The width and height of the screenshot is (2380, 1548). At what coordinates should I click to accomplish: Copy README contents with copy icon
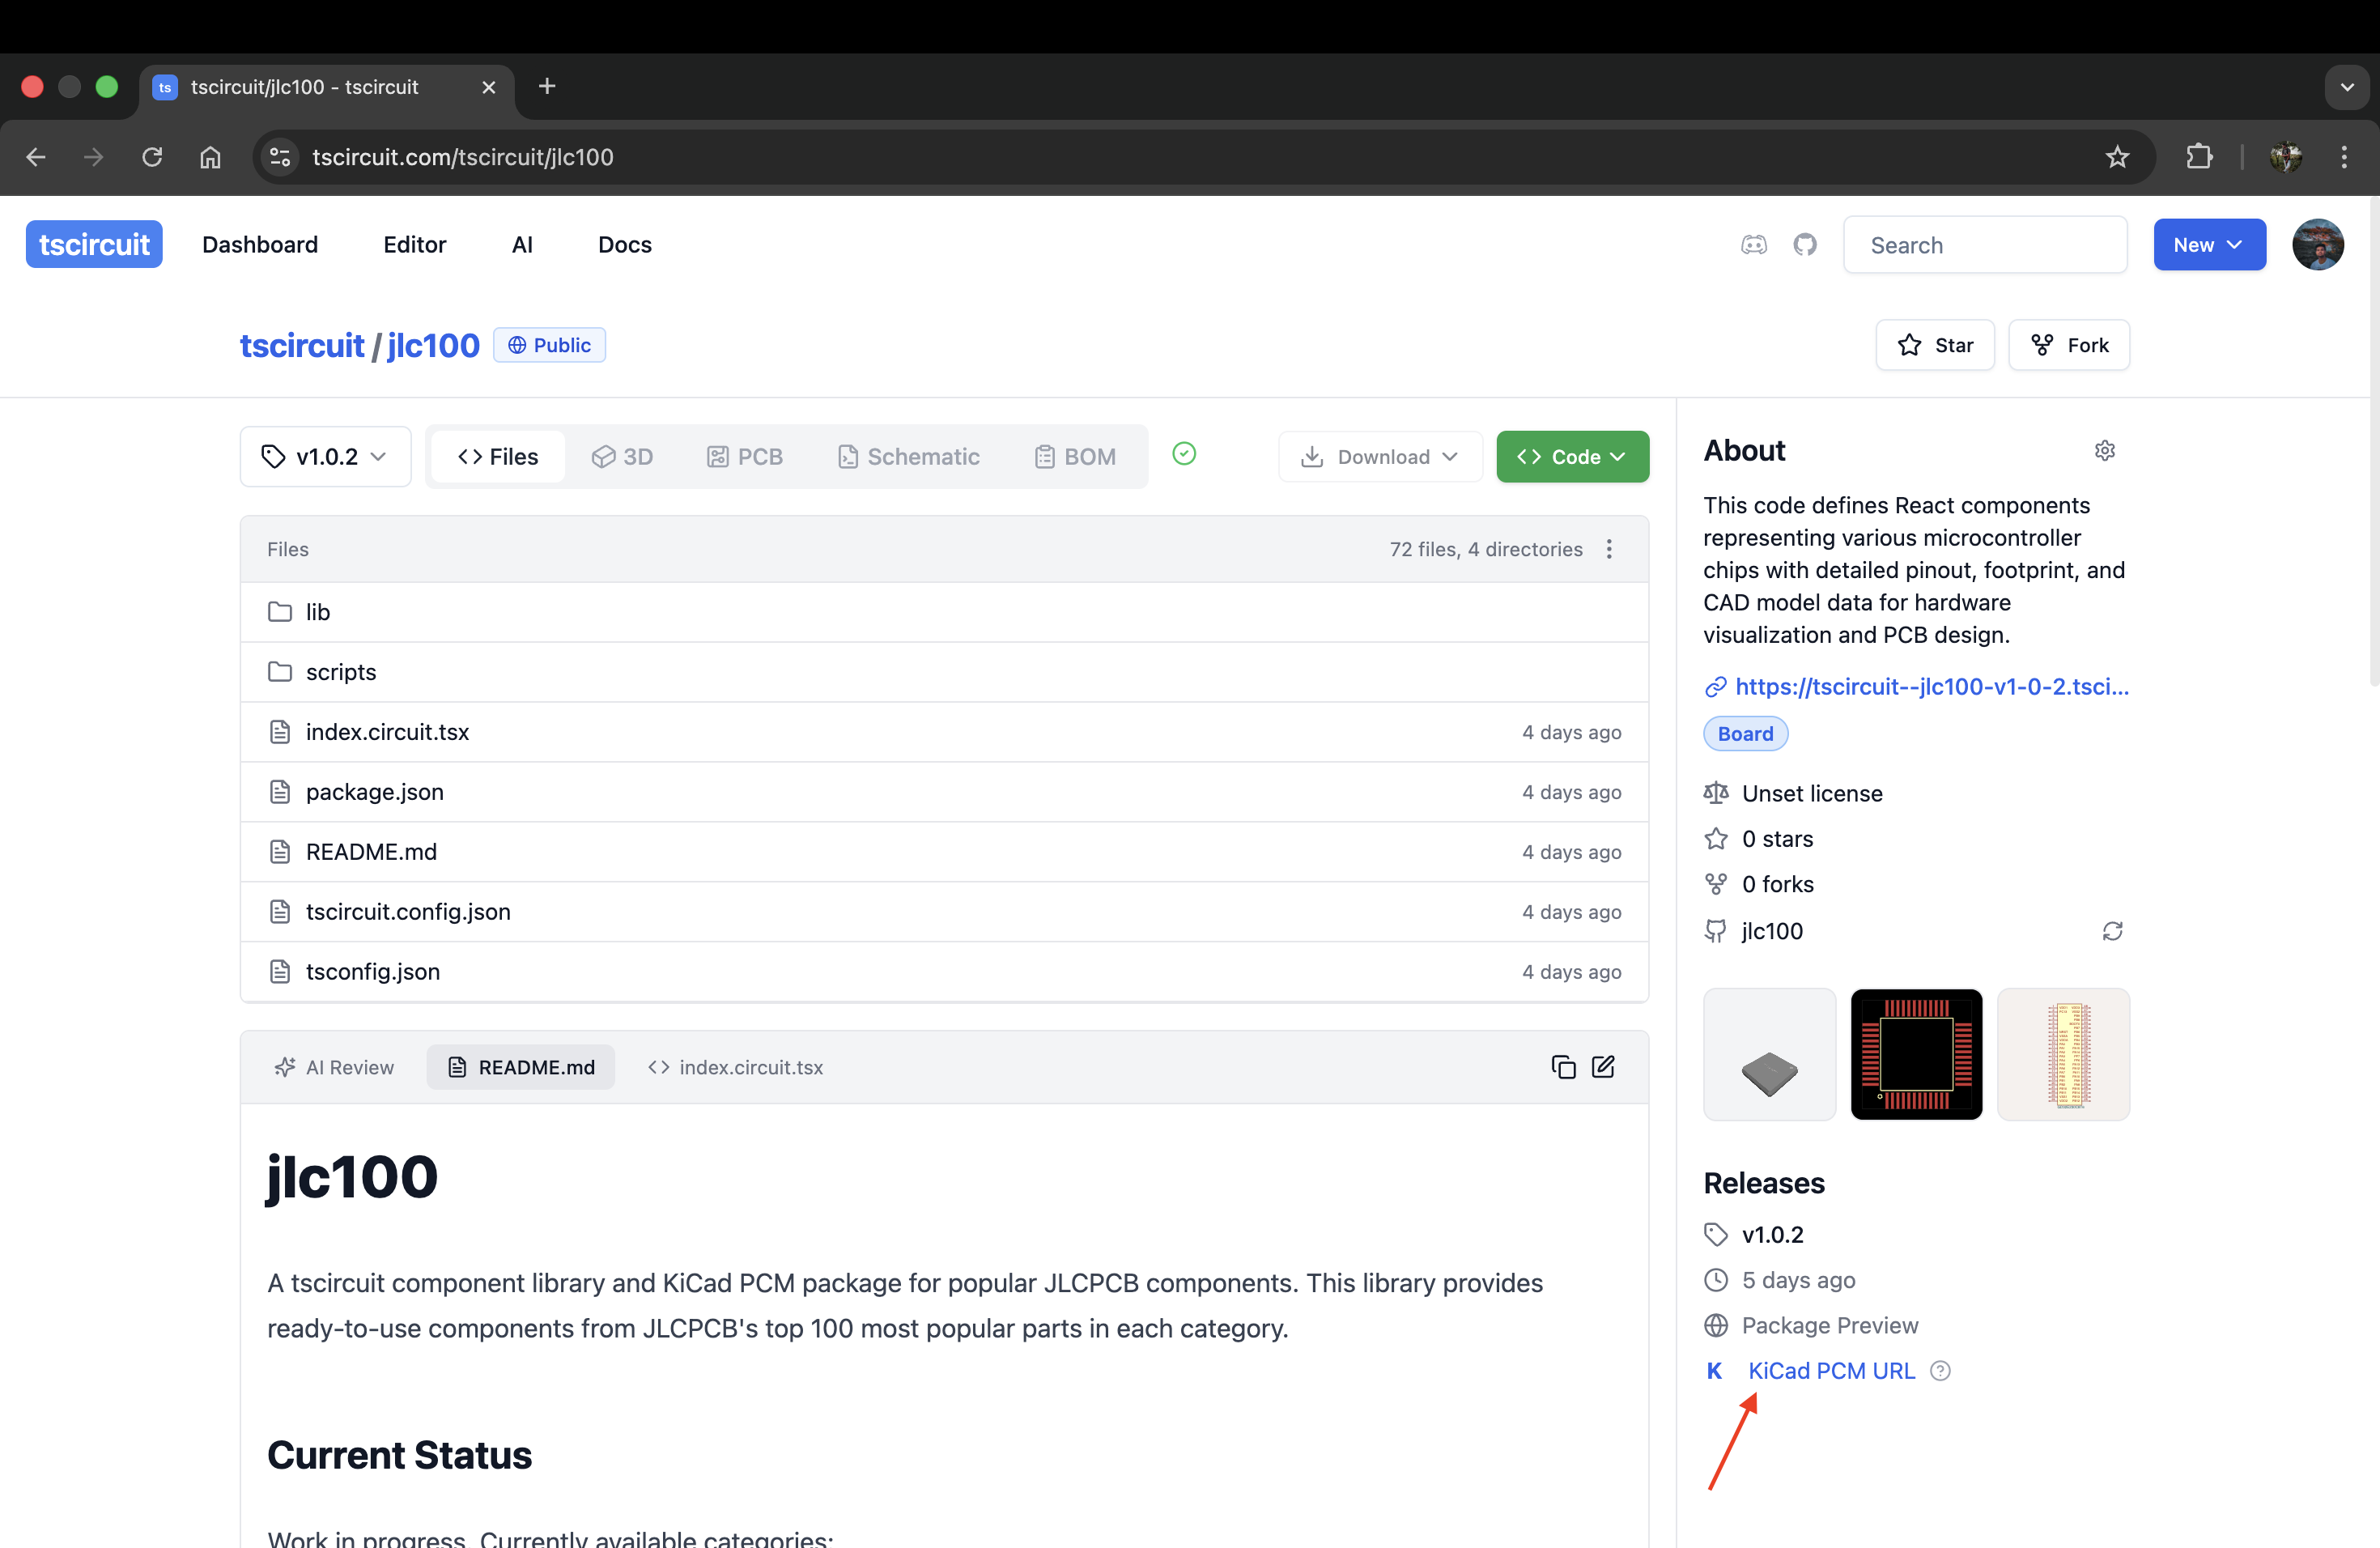(1563, 1067)
